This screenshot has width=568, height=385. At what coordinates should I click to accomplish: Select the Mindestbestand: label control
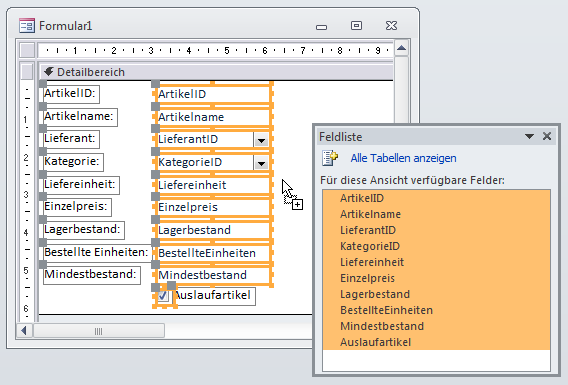pos(92,275)
